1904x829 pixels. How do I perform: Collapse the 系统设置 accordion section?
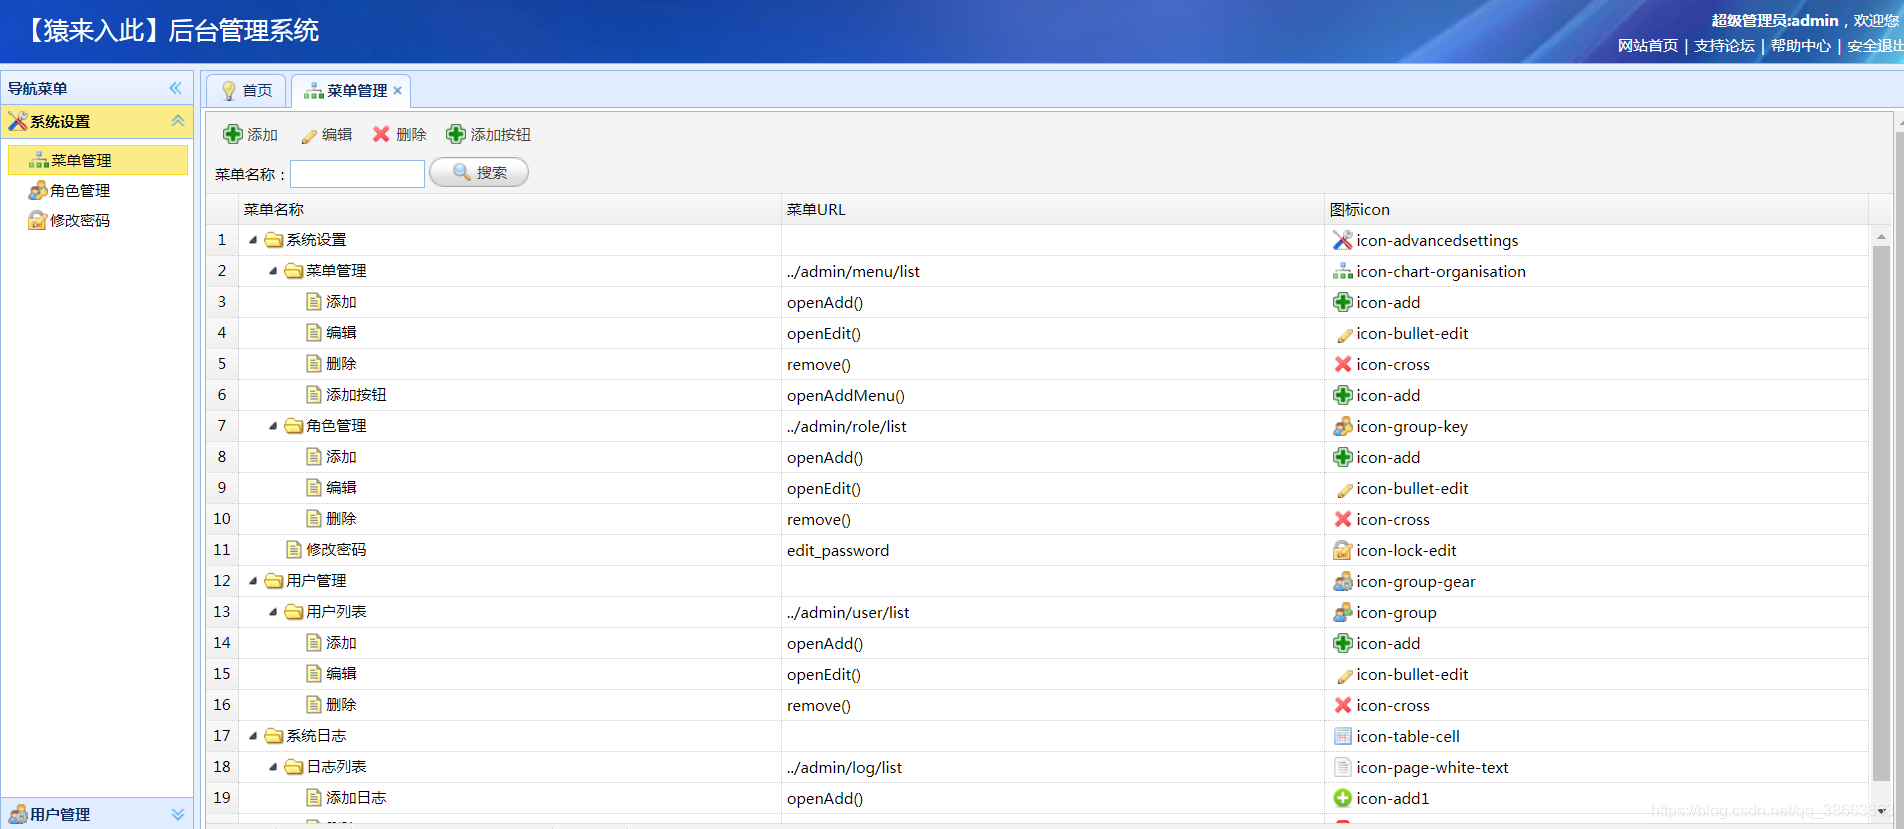(178, 121)
